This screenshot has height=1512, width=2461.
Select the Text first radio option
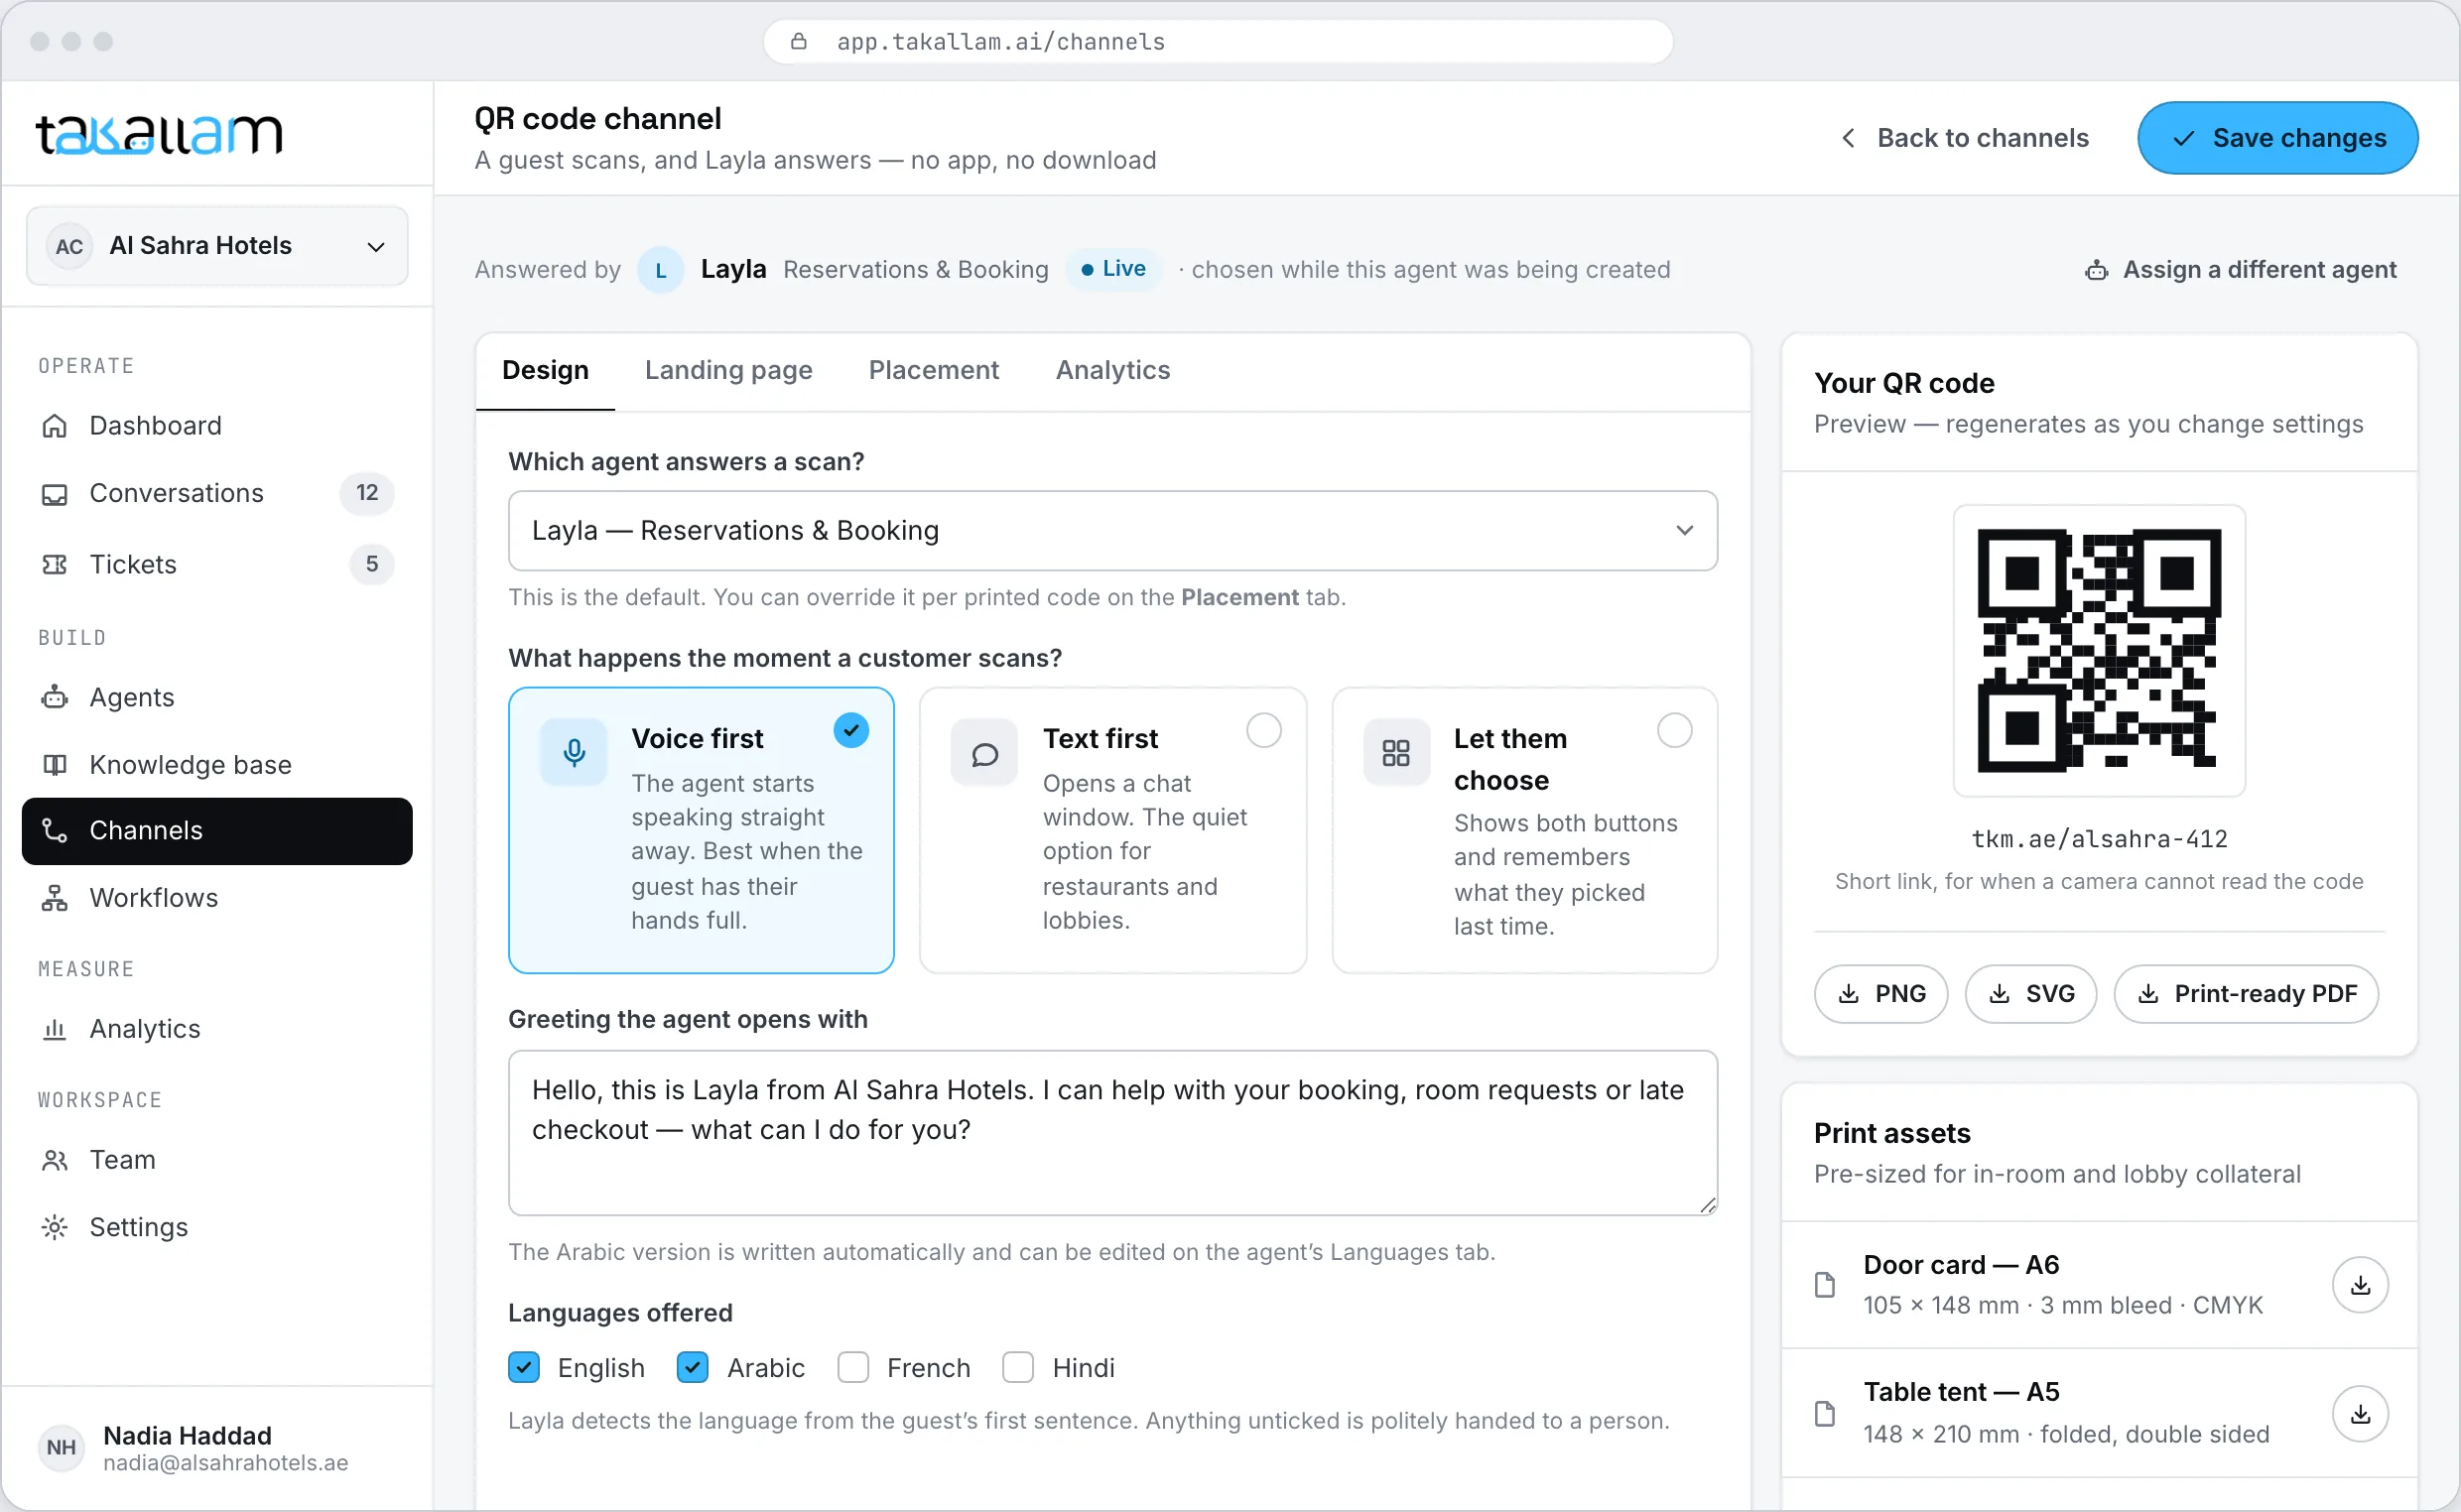tap(1263, 730)
